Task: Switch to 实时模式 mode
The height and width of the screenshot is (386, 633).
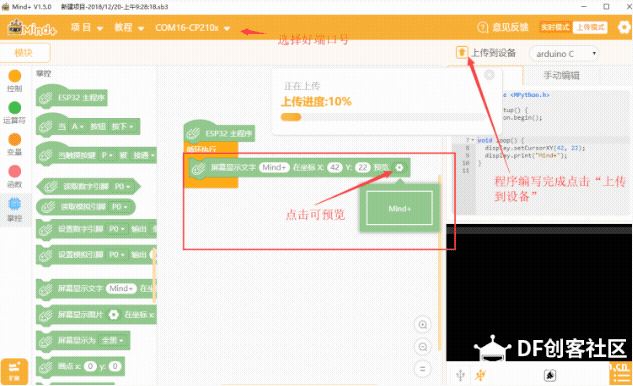Action: coord(555,27)
